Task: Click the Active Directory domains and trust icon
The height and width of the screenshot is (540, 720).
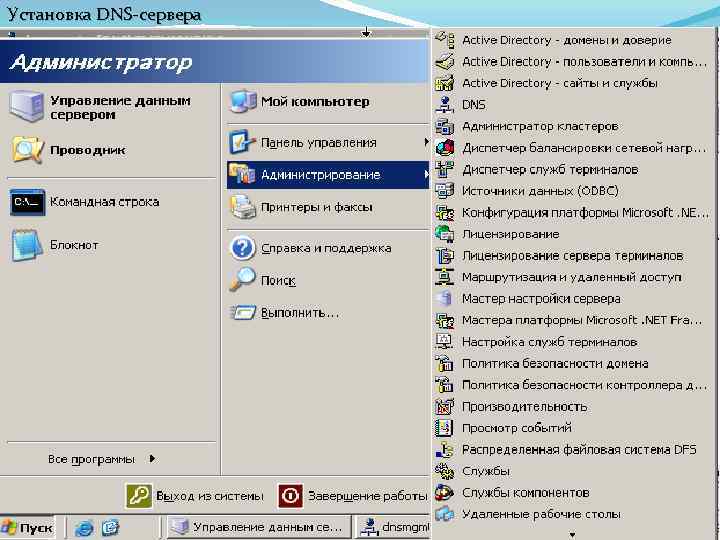Action: tap(444, 39)
